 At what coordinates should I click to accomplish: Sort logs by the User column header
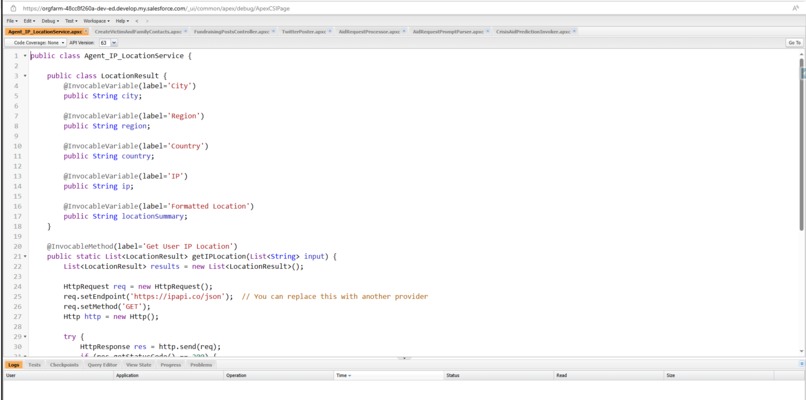[58, 376]
